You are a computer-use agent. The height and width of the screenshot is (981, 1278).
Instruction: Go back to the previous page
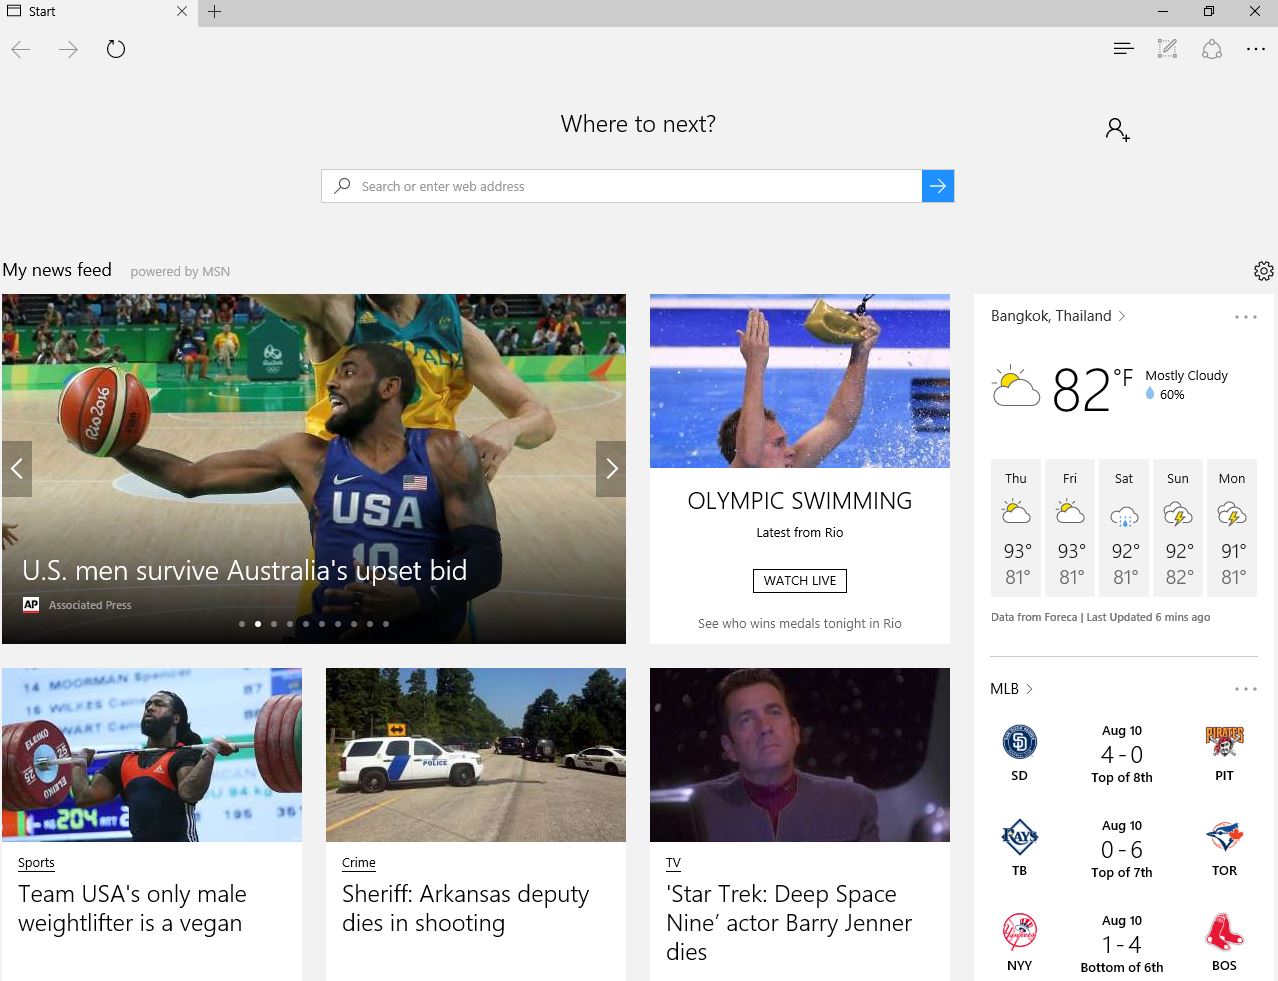[21, 49]
